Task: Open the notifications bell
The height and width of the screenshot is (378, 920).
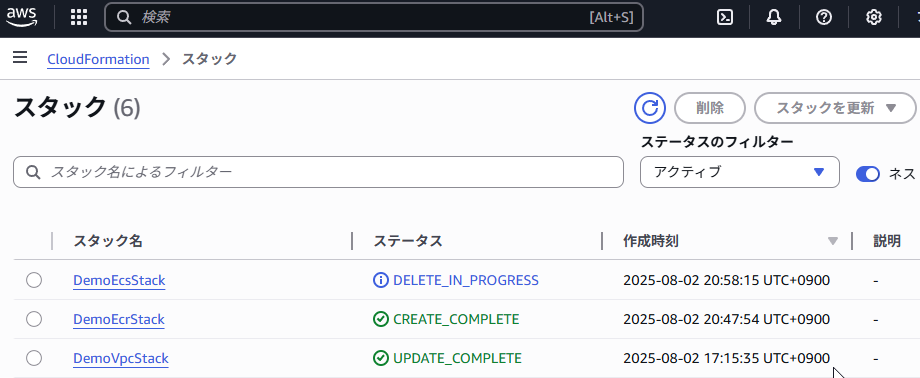Action: (x=774, y=18)
